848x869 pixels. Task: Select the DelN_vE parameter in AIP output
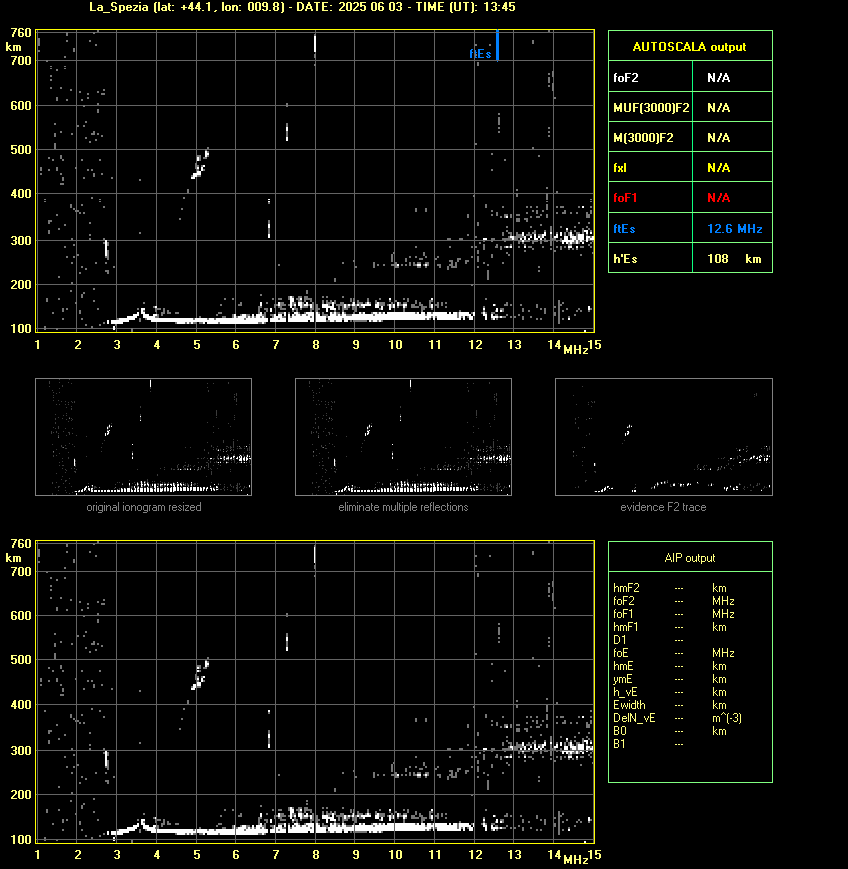click(634, 718)
